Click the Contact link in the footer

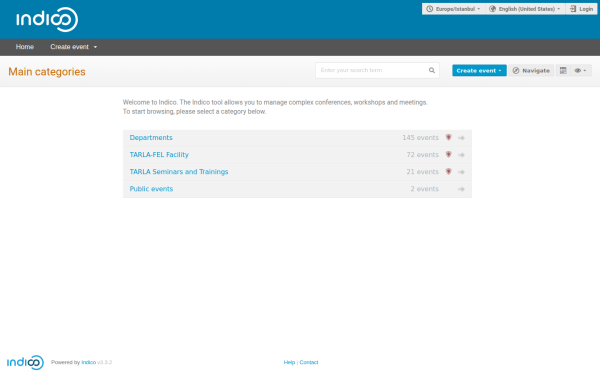[x=309, y=362]
